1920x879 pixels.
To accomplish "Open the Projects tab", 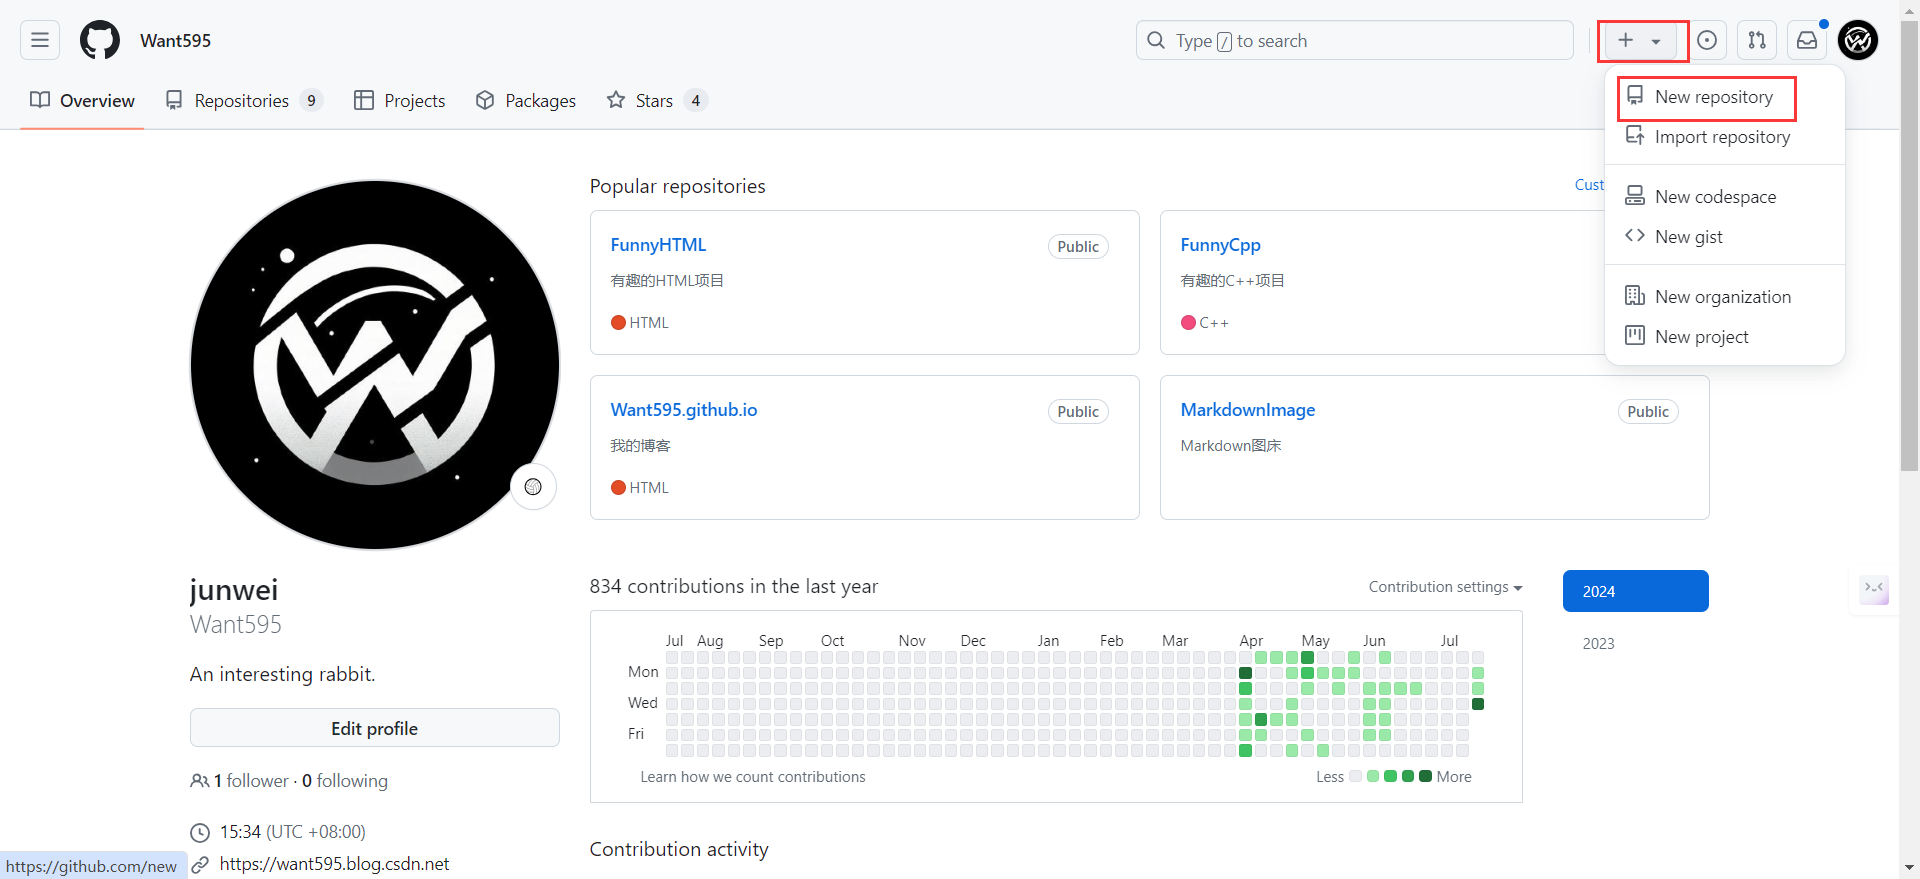I will click(x=400, y=100).
